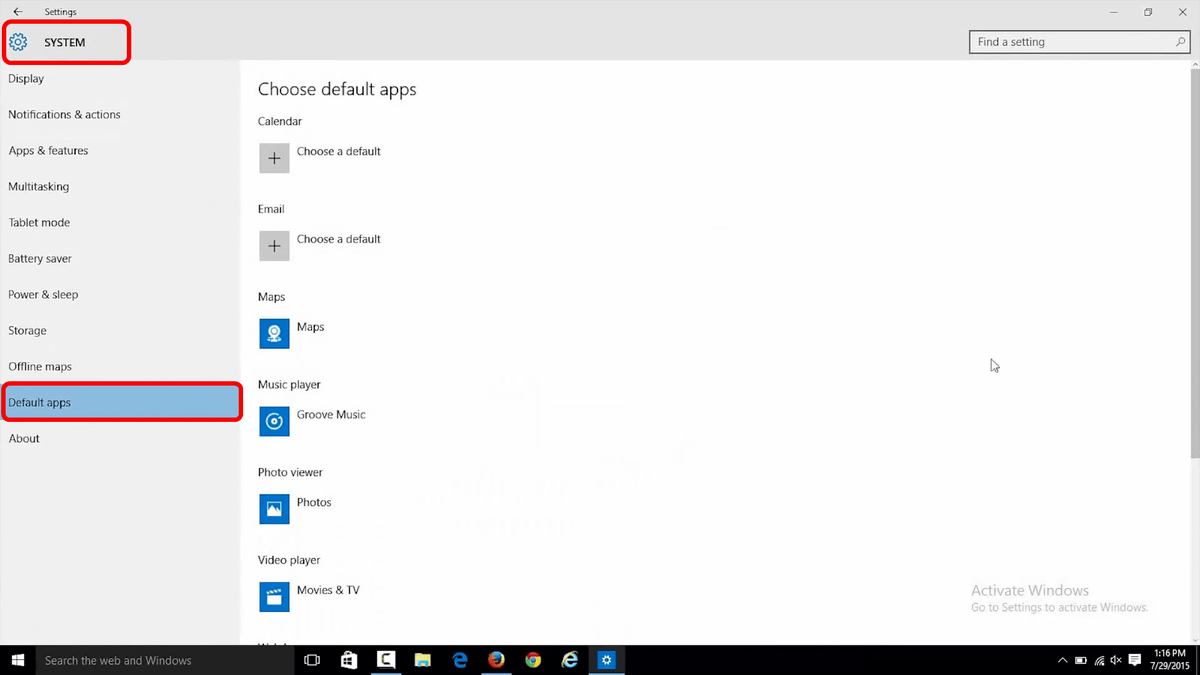Image resolution: width=1200 pixels, height=675 pixels.
Task: Launch Internet Explorer from the taskbar
Action: [570, 660]
